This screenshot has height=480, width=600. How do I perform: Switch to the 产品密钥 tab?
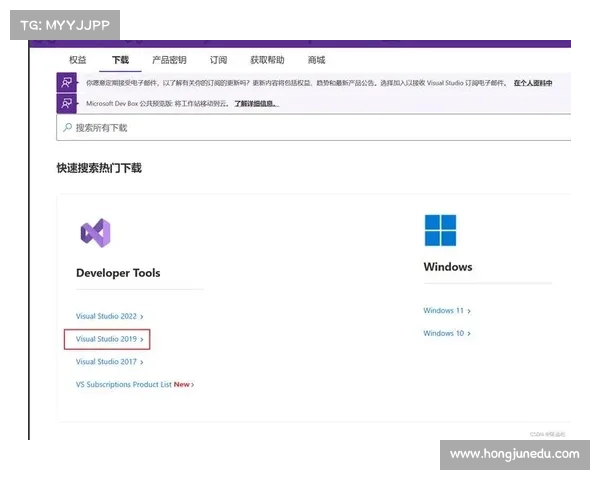pos(169,60)
